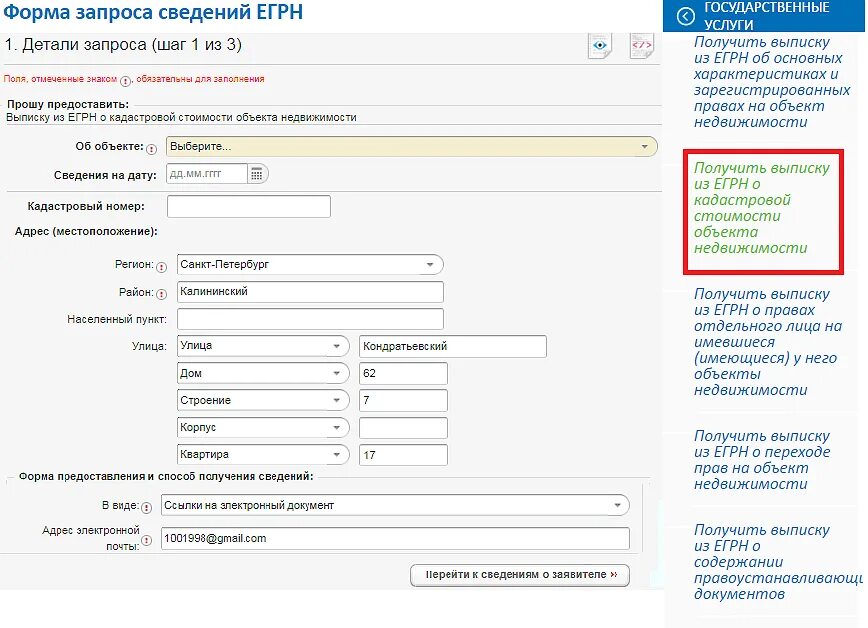
Task: Click the Район field containing Калининский
Action: 310,292
